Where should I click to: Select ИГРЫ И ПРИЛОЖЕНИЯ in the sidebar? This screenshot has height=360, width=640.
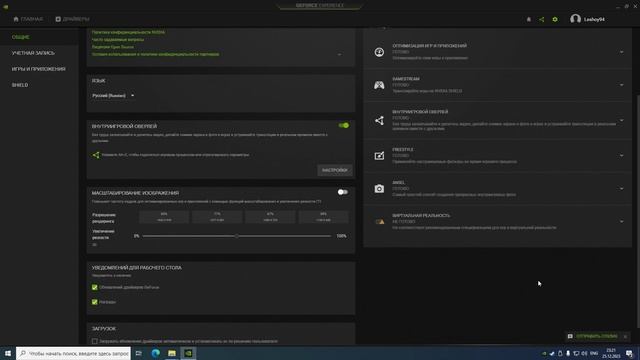click(x=38, y=69)
